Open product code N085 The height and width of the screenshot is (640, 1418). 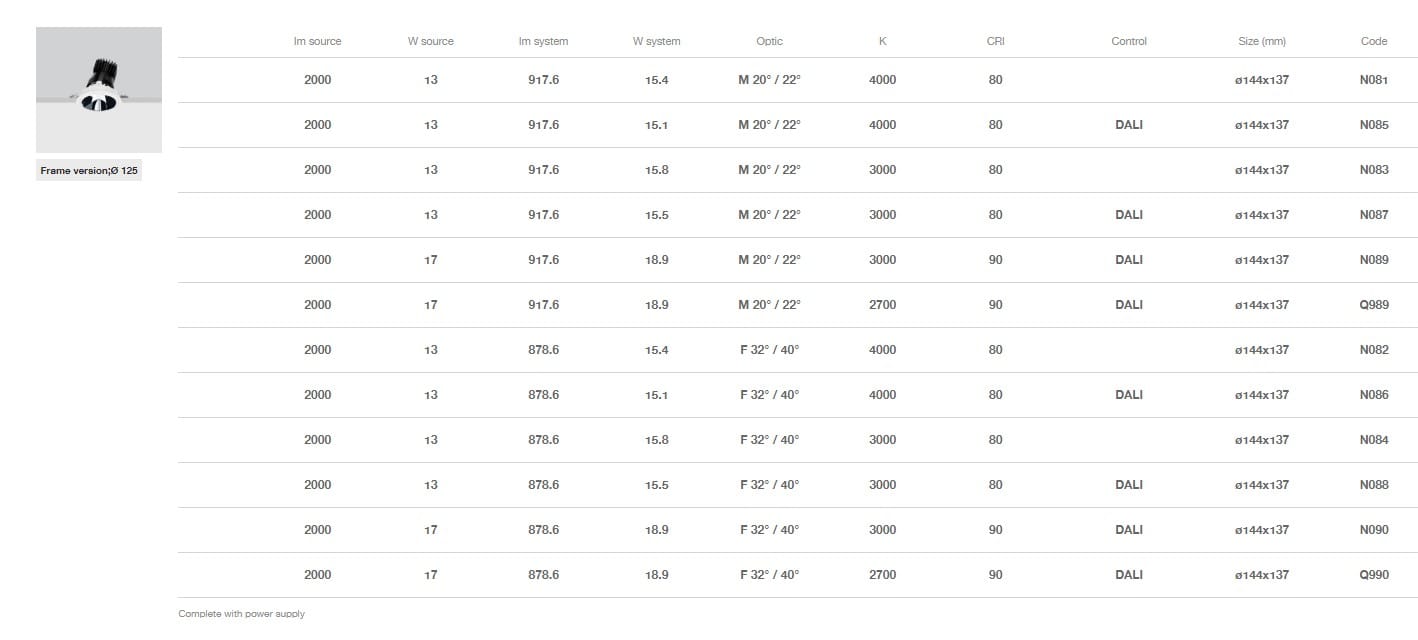coord(1373,125)
